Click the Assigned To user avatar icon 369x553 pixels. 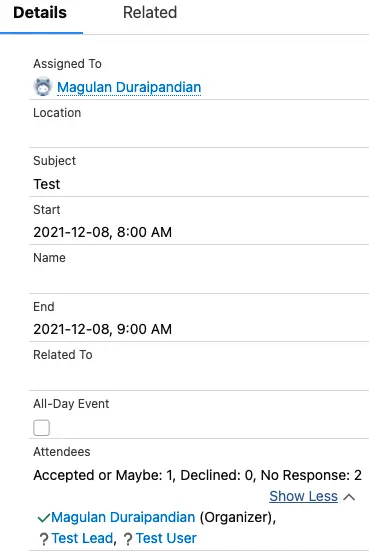(x=43, y=86)
